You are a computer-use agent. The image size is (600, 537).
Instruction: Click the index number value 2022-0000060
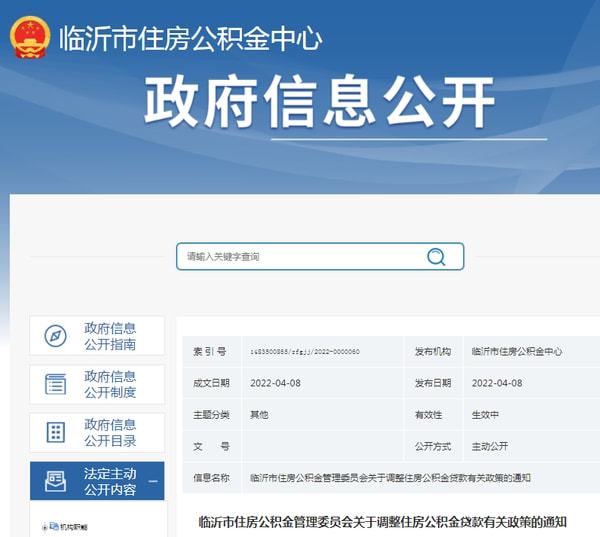[305, 351]
